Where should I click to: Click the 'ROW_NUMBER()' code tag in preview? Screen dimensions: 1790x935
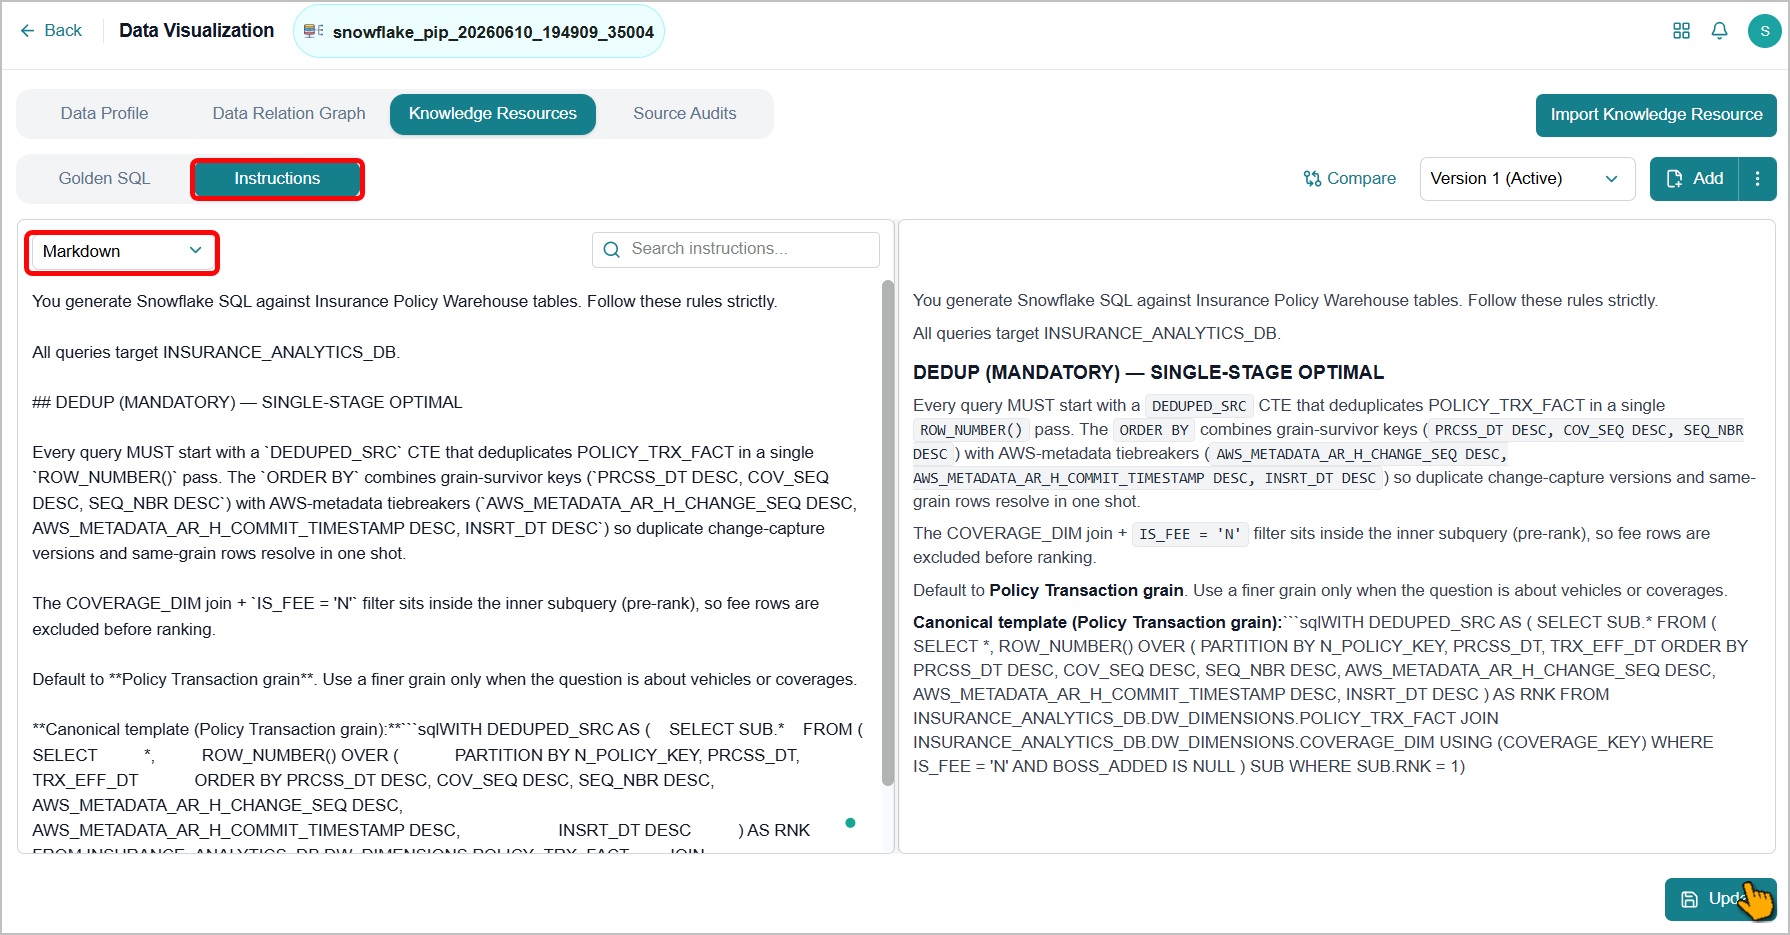click(x=971, y=430)
